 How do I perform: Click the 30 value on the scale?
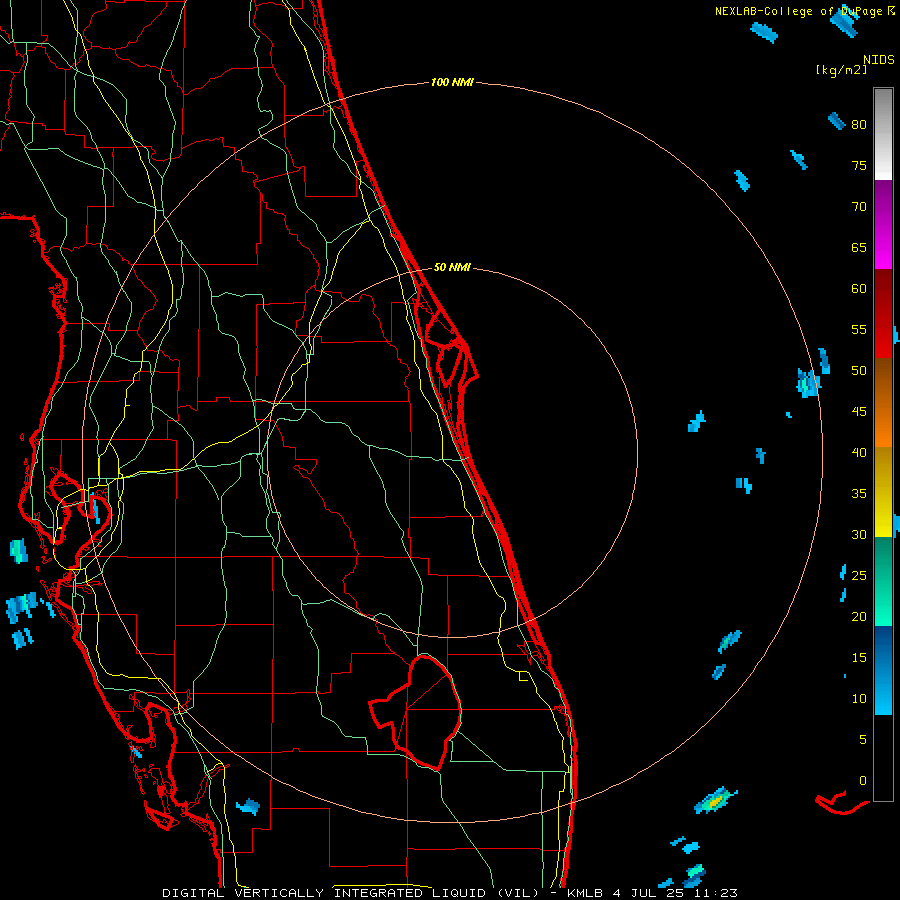pos(859,534)
